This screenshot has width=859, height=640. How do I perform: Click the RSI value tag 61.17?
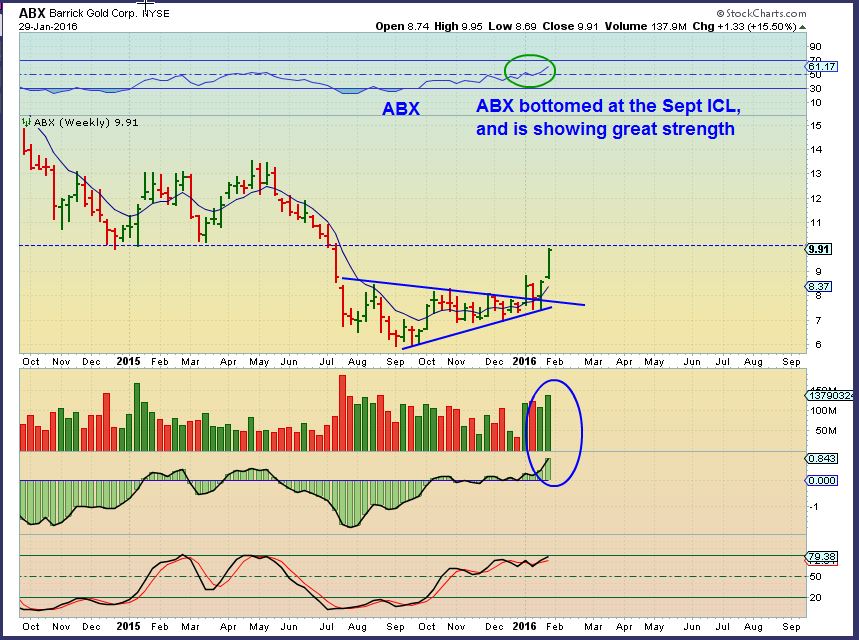point(822,66)
